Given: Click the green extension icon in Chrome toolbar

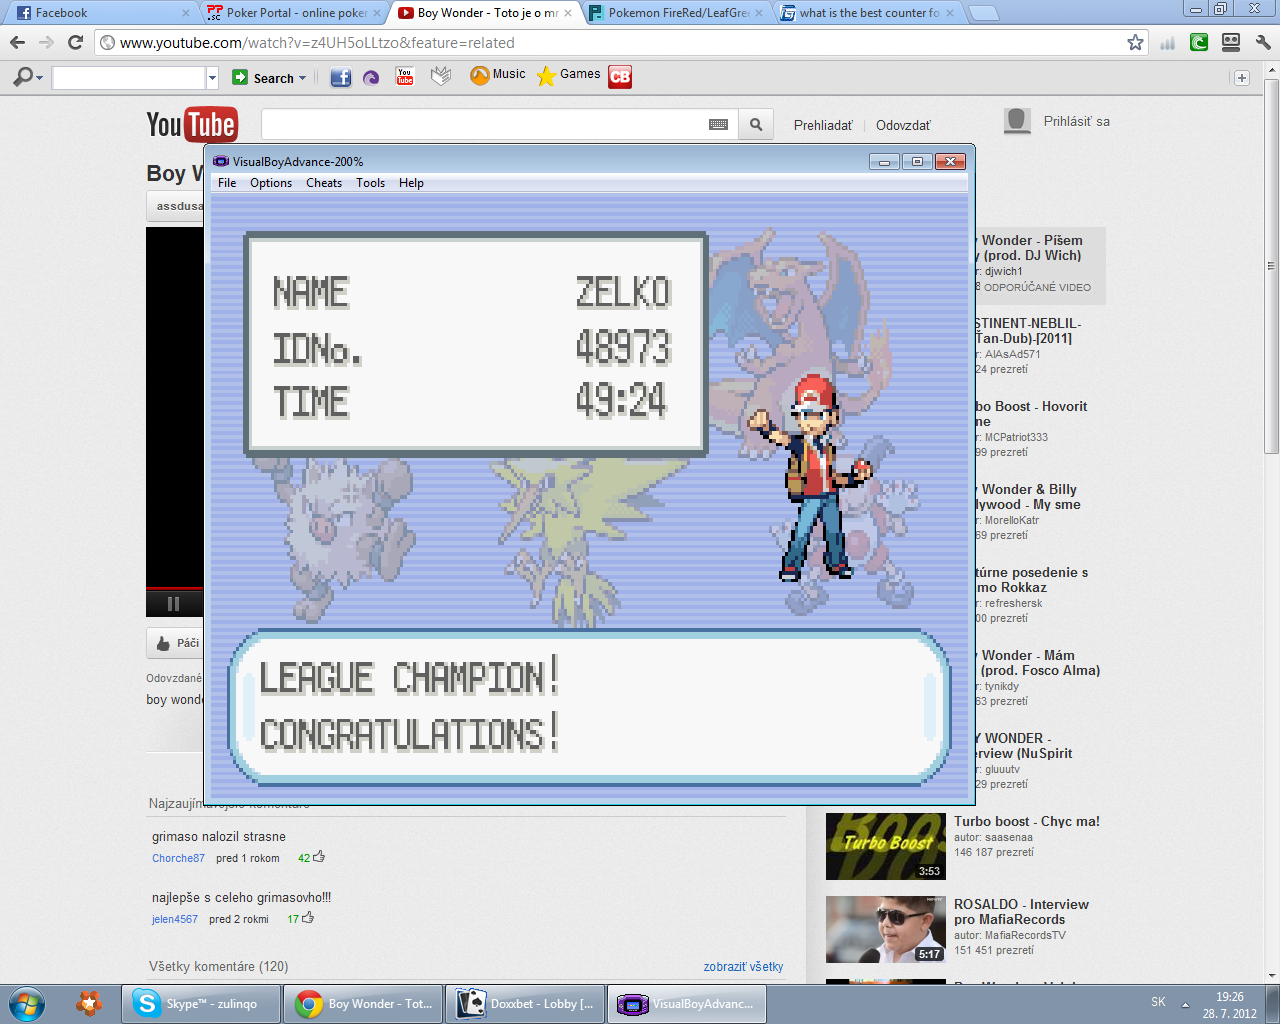Looking at the screenshot, I should click(x=1199, y=42).
